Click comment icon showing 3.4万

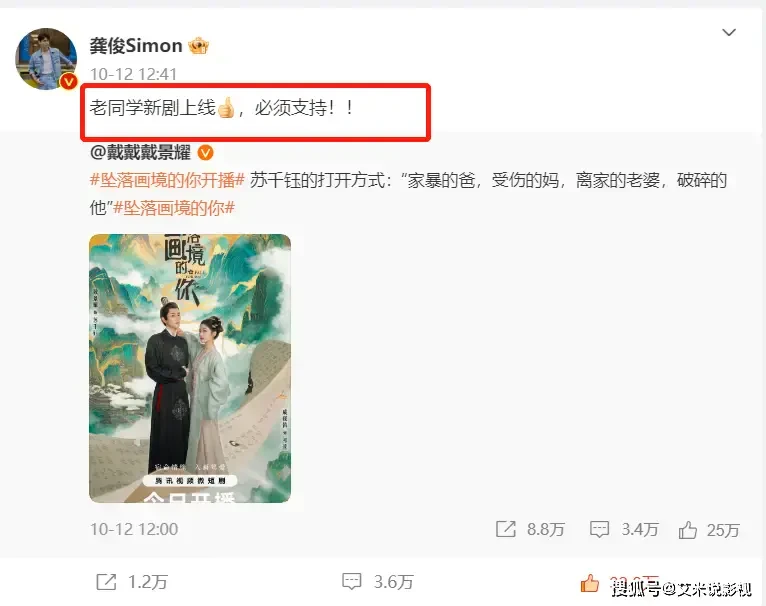pyautogui.click(x=599, y=529)
